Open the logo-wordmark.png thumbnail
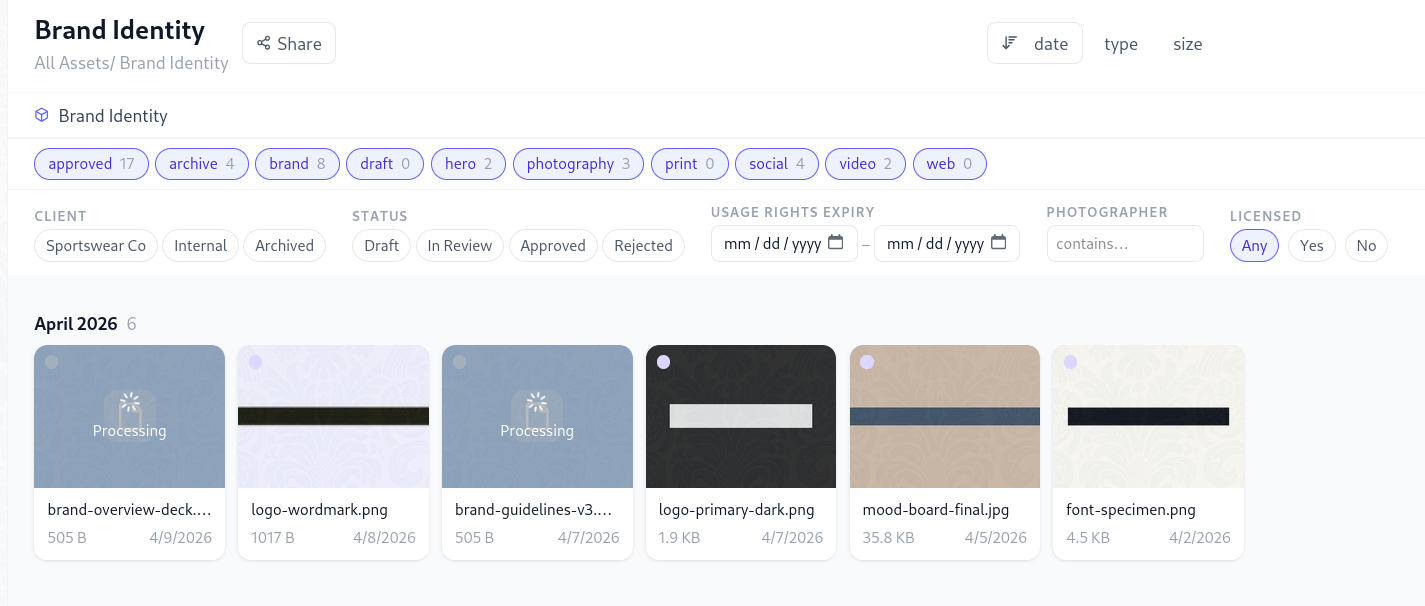Viewport: 1425px width, 606px height. (x=333, y=416)
